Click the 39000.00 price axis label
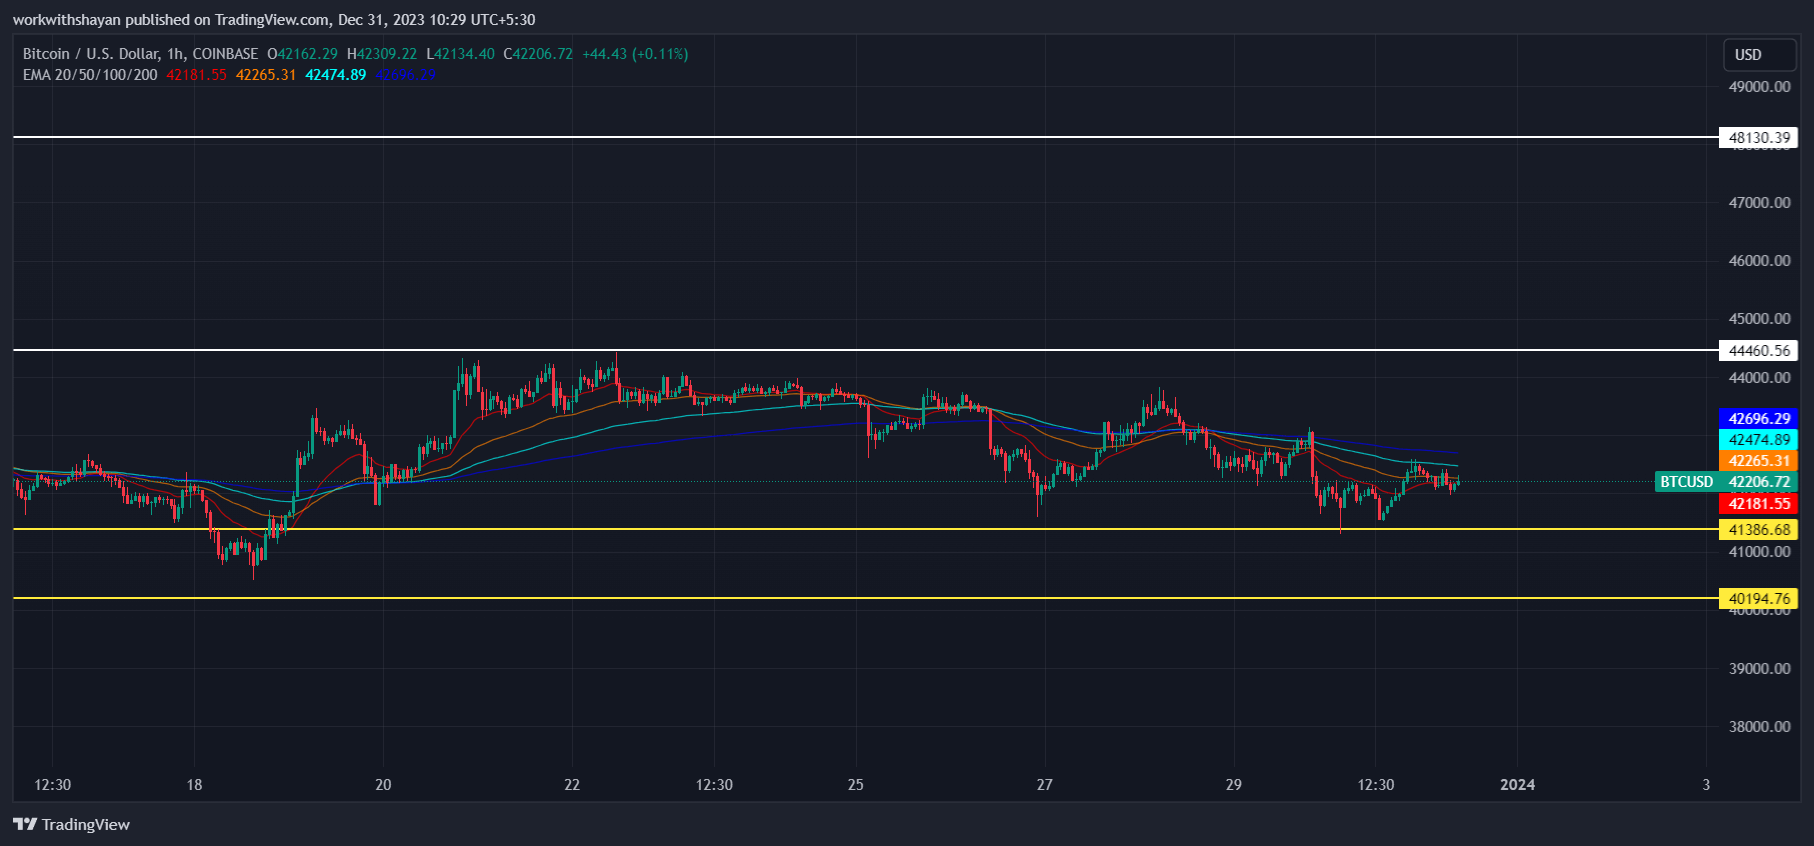This screenshot has width=1814, height=846. tap(1759, 669)
